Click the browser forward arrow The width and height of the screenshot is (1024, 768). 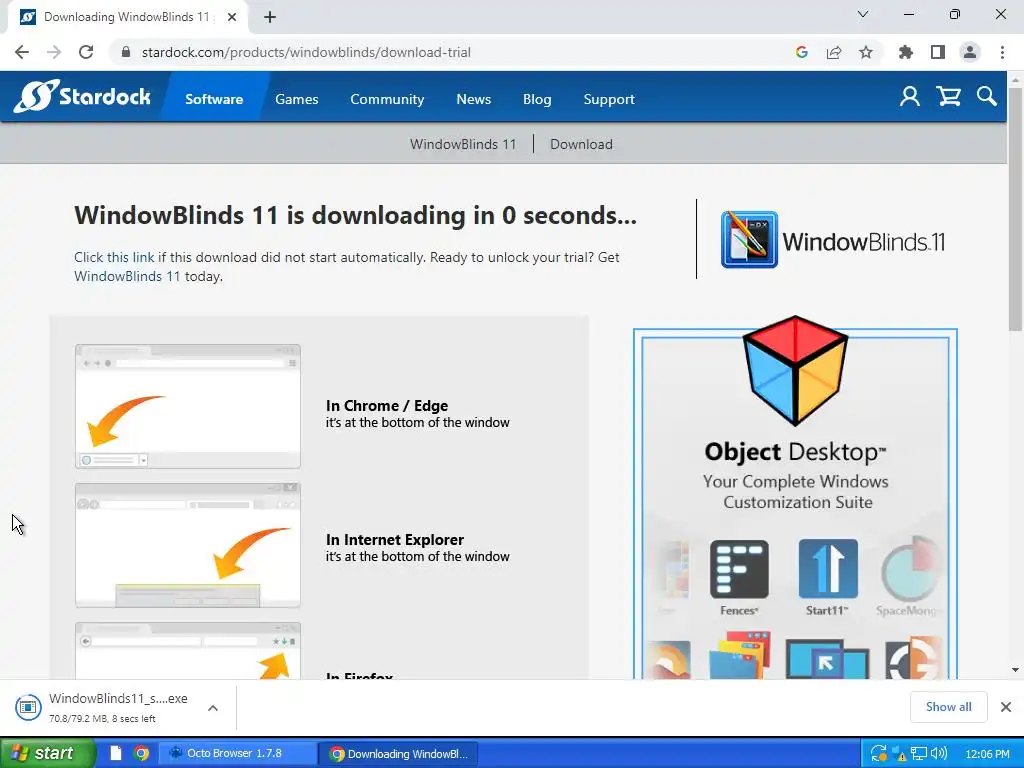click(54, 52)
